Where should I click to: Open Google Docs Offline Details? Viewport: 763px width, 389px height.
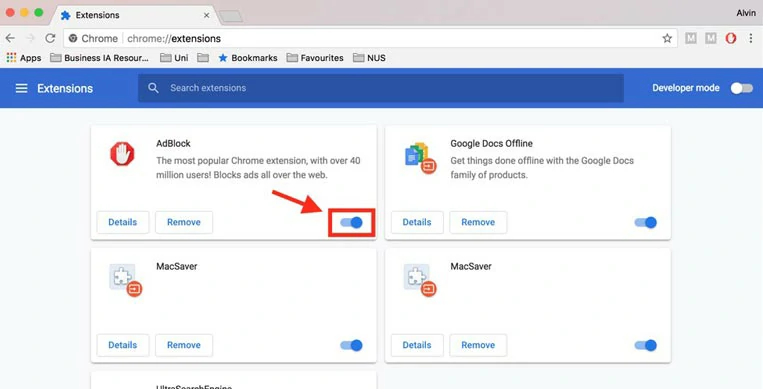click(x=417, y=222)
